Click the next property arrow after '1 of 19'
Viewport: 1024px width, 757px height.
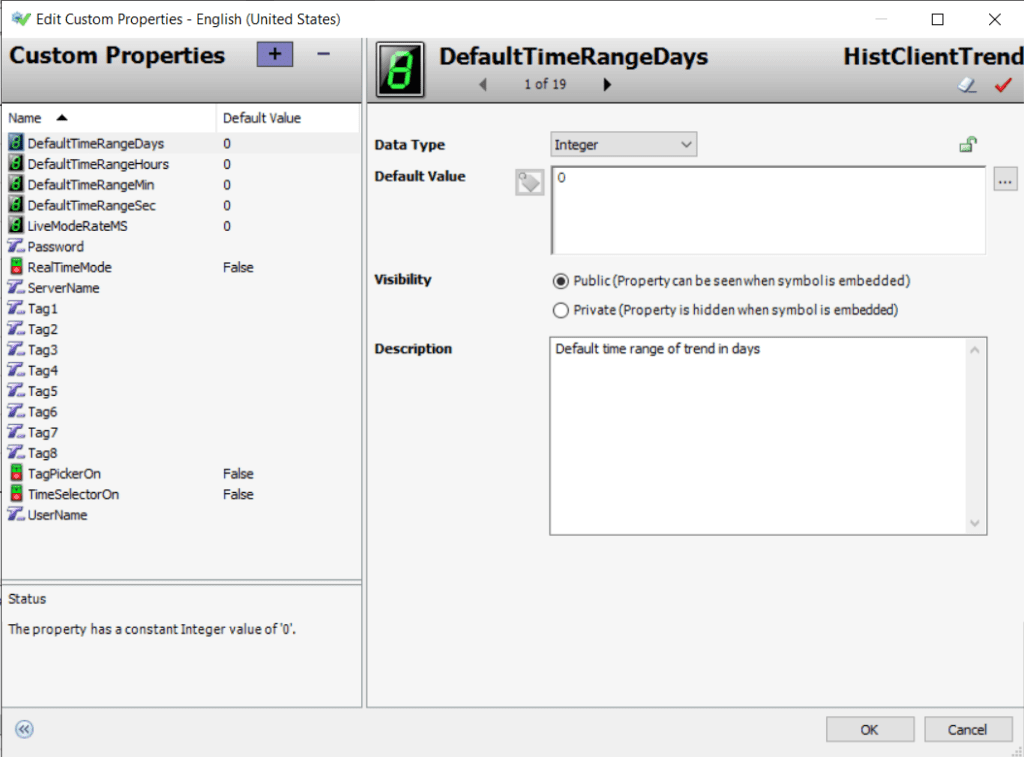coord(608,85)
